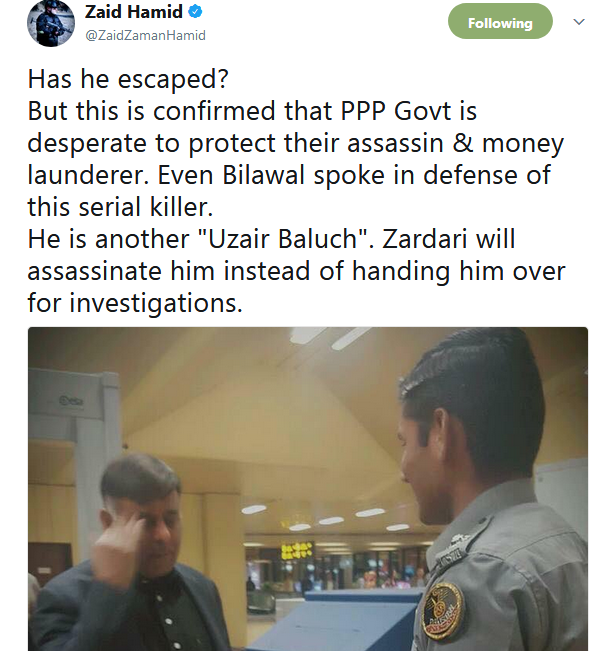Expand the tweet options chevron menu

[579, 22]
